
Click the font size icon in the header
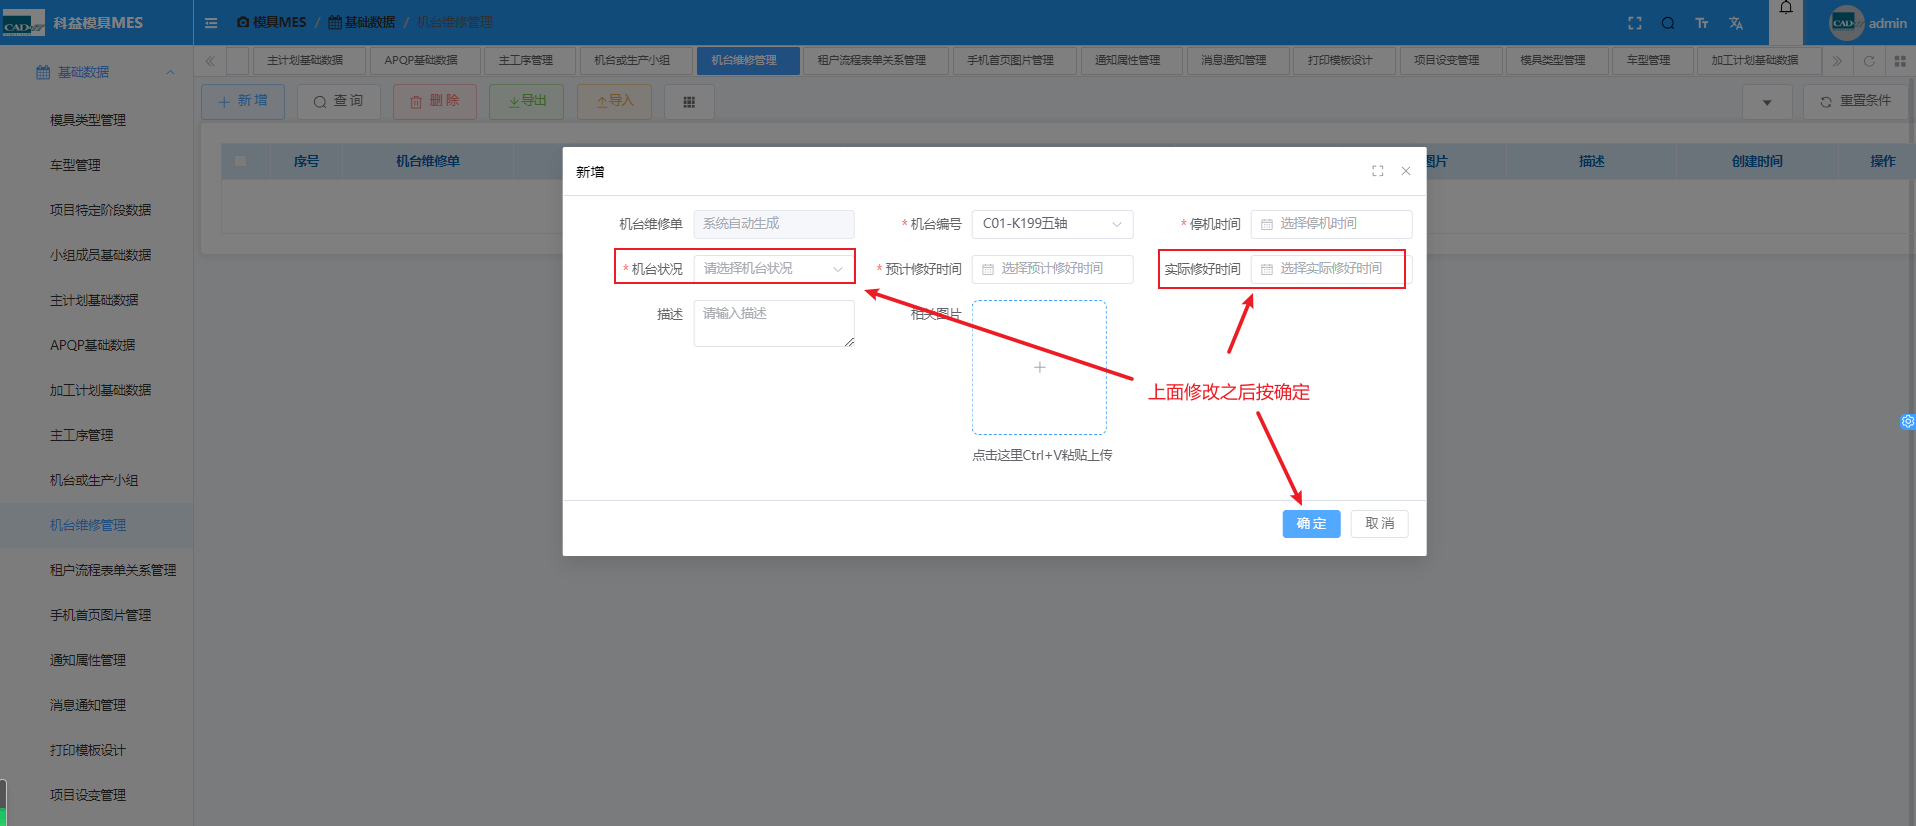pyautogui.click(x=1702, y=23)
